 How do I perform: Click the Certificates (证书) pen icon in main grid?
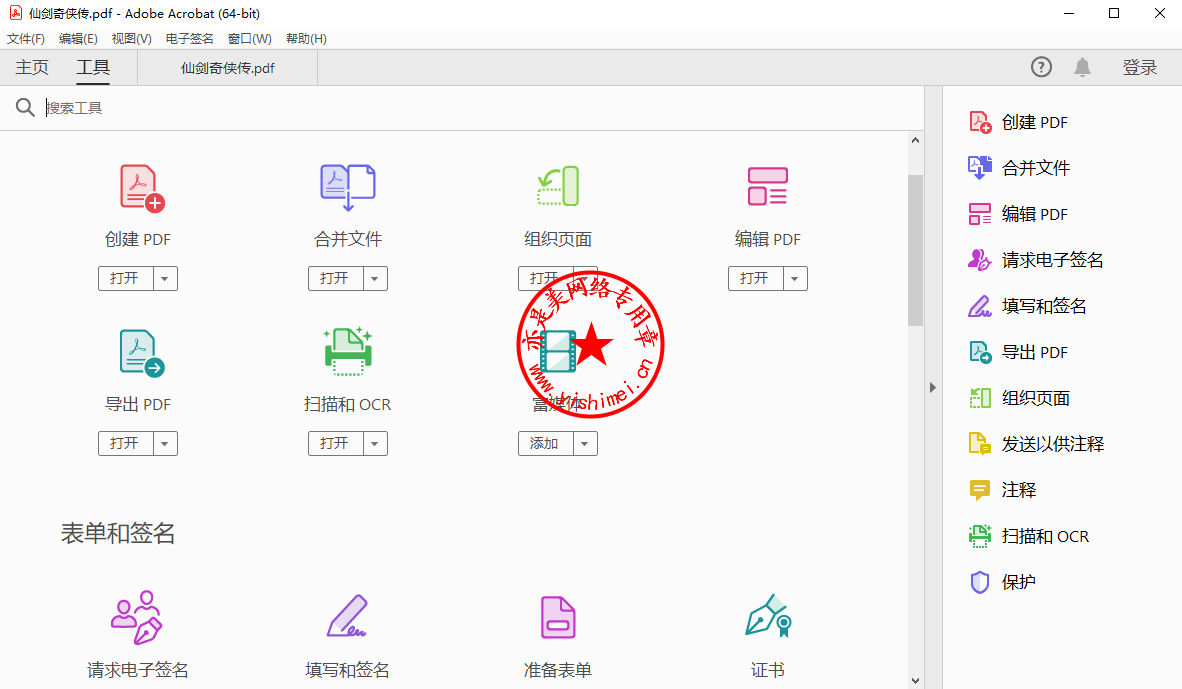[768, 616]
